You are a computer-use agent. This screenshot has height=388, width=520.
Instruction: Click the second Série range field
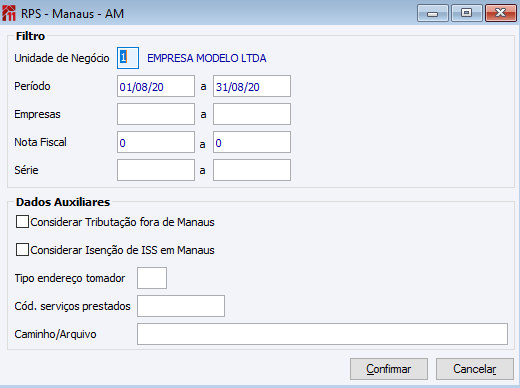click(252, 170)
